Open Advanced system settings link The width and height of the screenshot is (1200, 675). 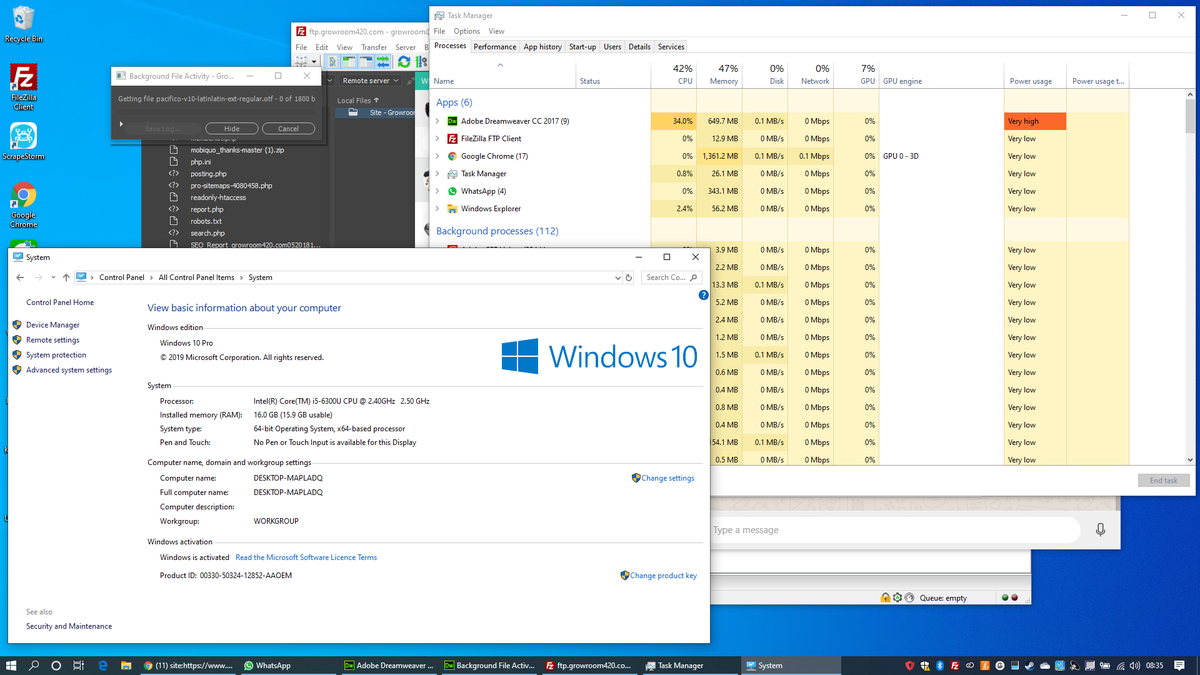pyautogui.click(x=69, y=370)
